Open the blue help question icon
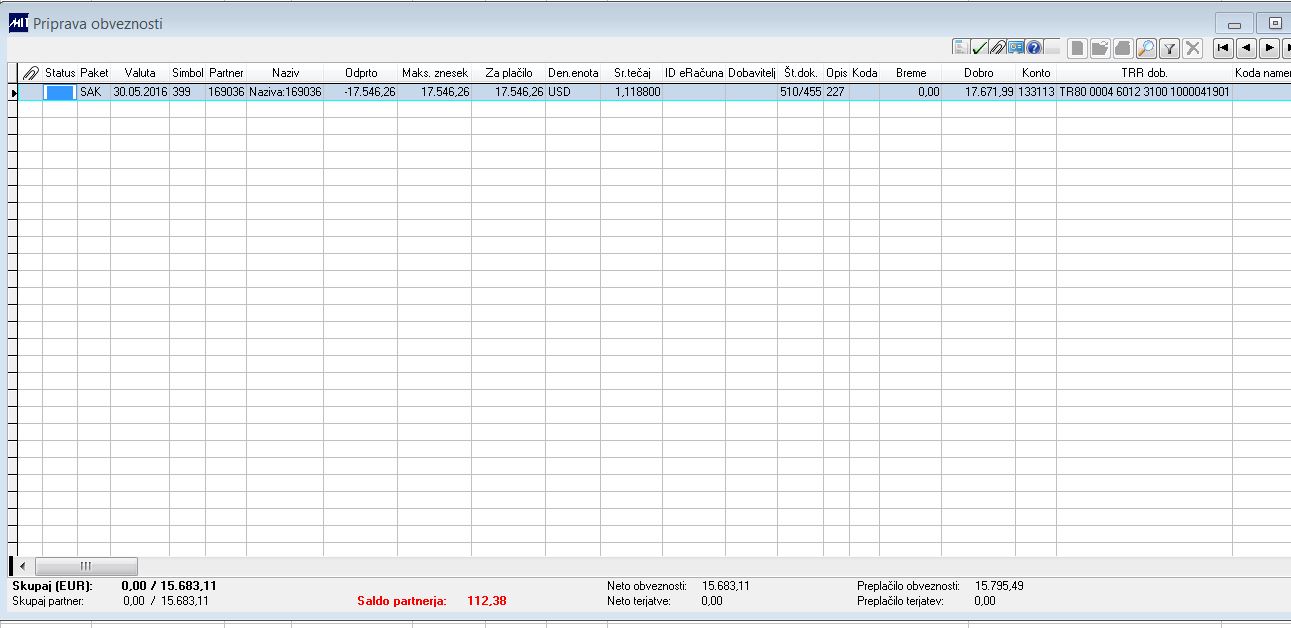The image size is (1291, 628). coord(1034,47)
